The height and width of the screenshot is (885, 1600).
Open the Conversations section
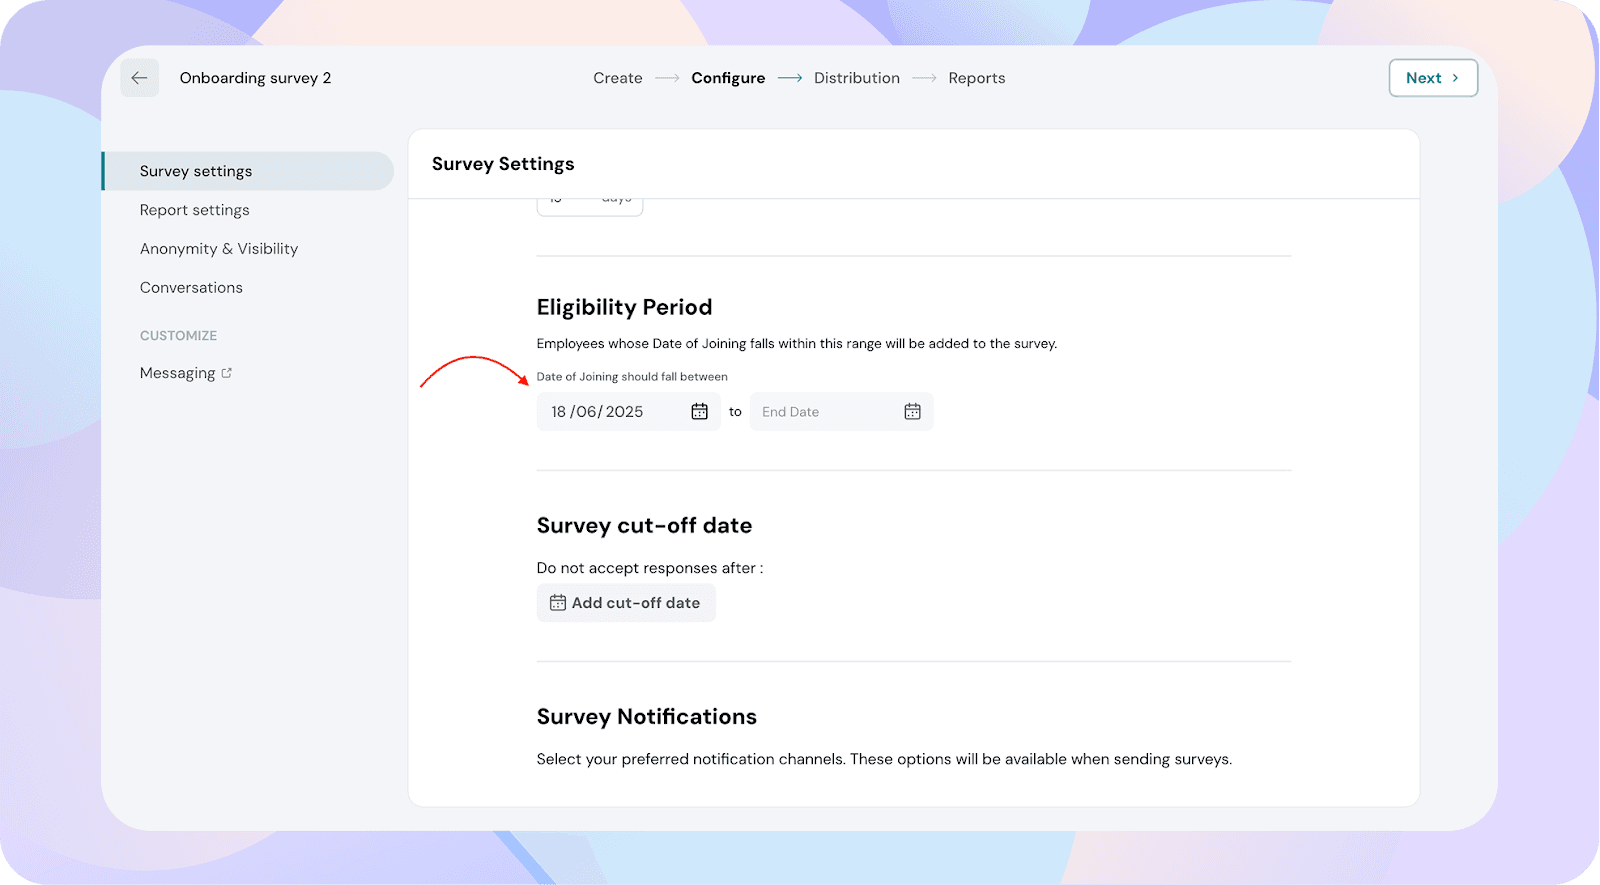[x=191, y=288]
